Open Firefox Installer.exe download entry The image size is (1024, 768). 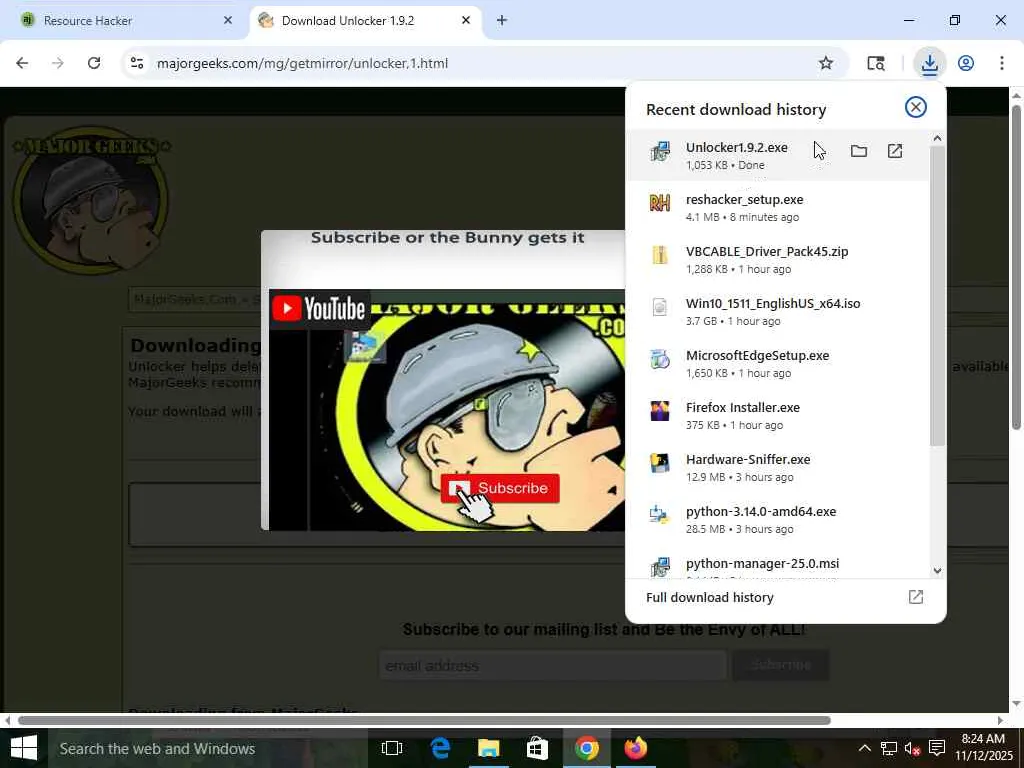point(777,416)
